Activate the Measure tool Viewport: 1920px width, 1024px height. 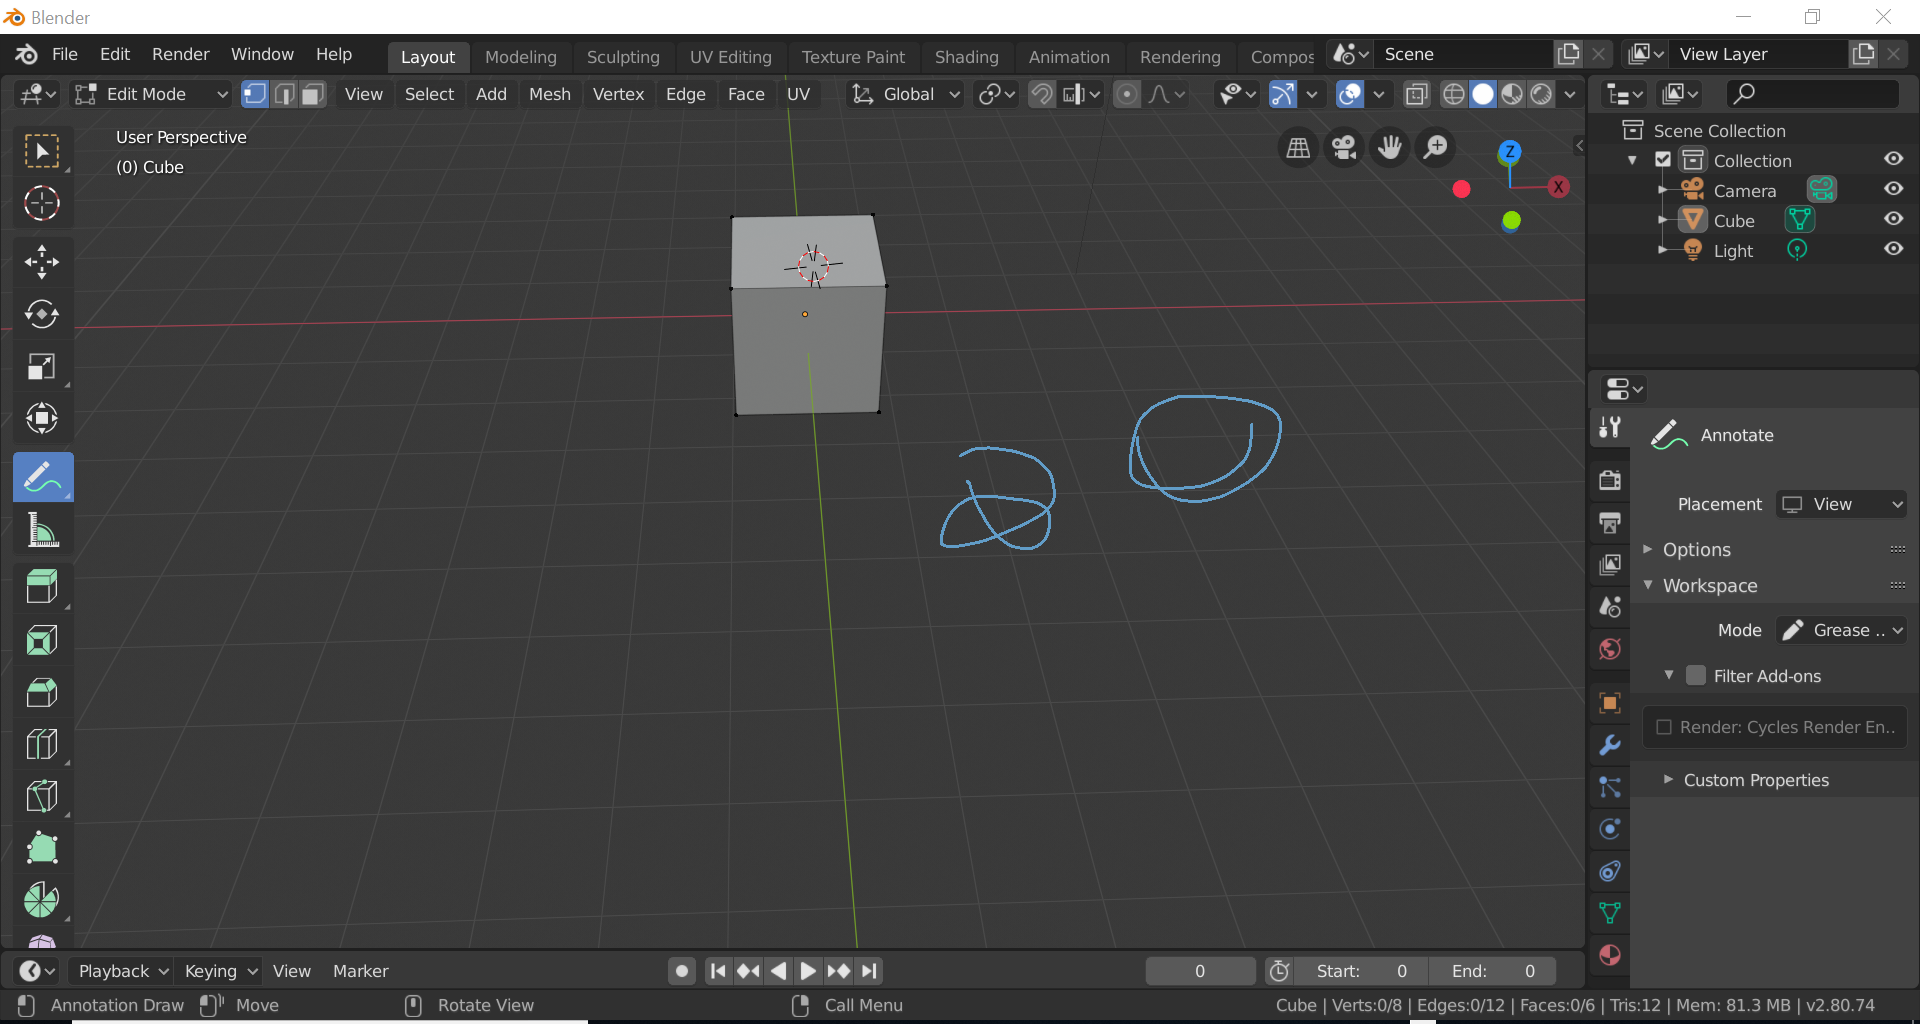(41, 530)
